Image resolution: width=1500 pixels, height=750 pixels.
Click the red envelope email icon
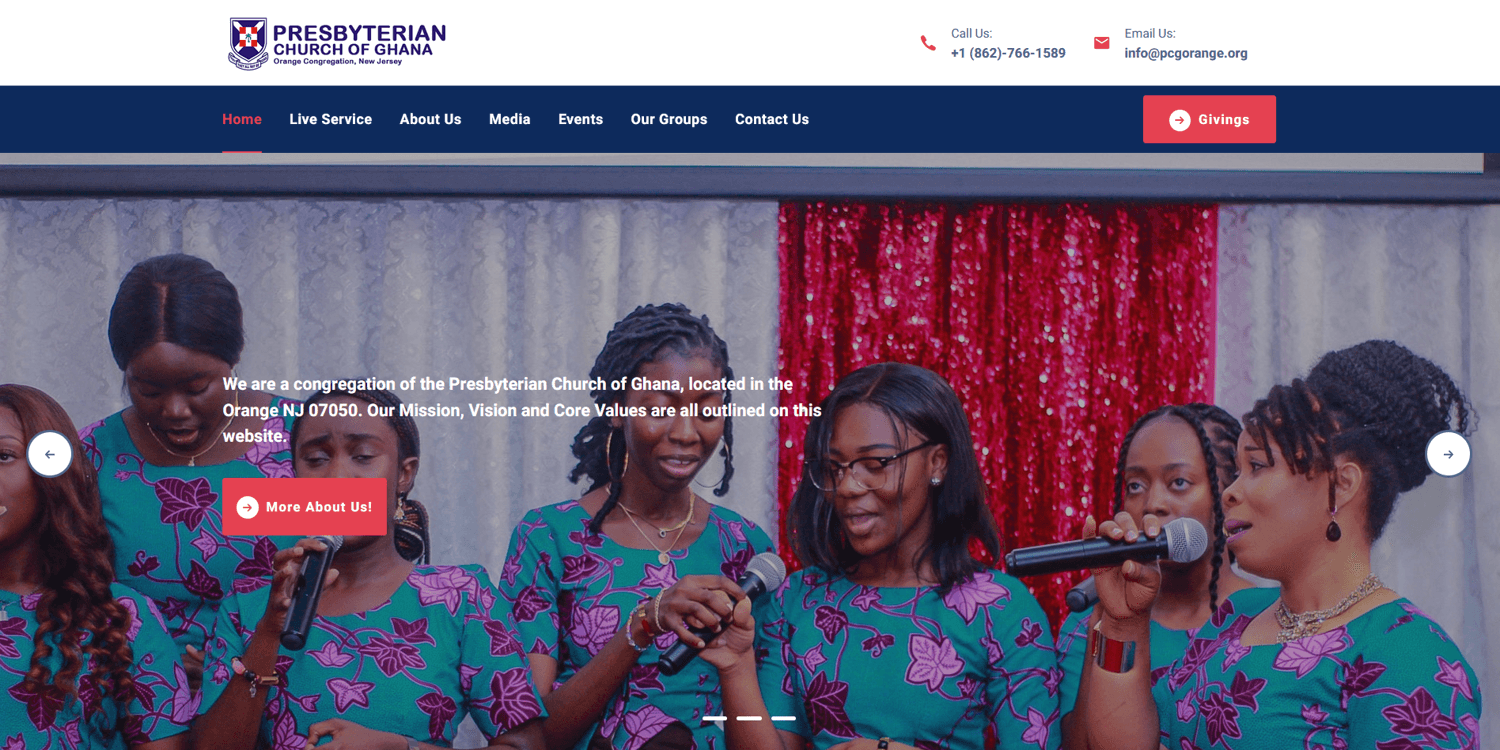pyautogui.click(x=1101, y=43)
